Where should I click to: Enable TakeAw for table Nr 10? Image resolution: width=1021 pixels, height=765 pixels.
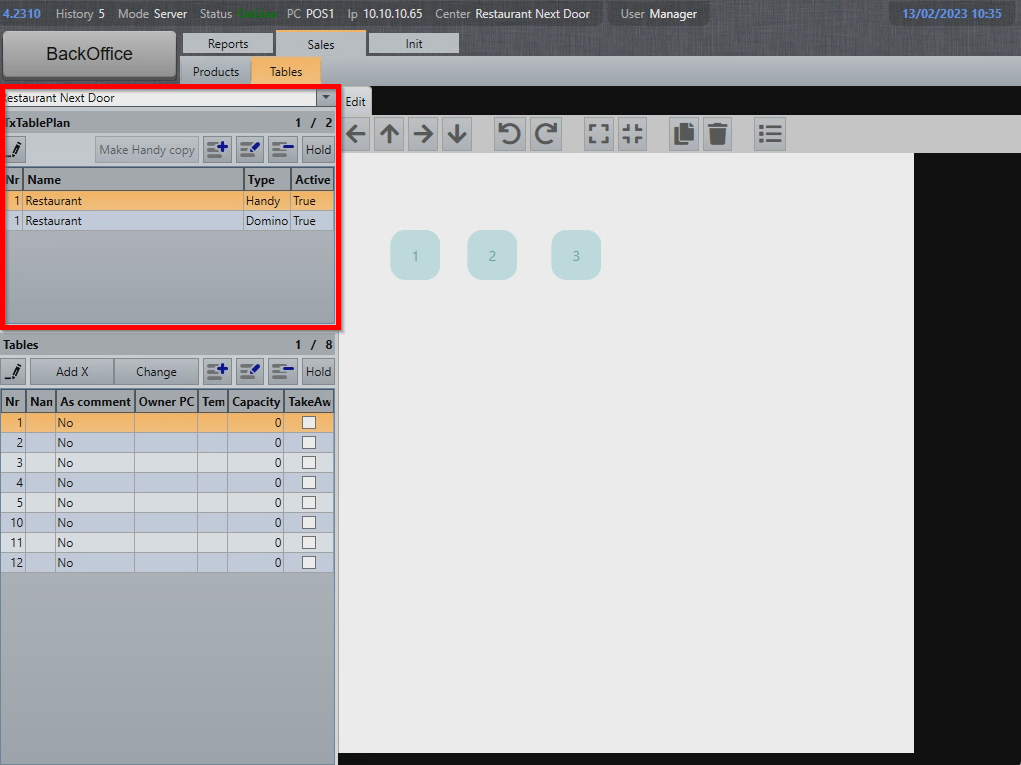pyautogui.click(x=308, y=522)
